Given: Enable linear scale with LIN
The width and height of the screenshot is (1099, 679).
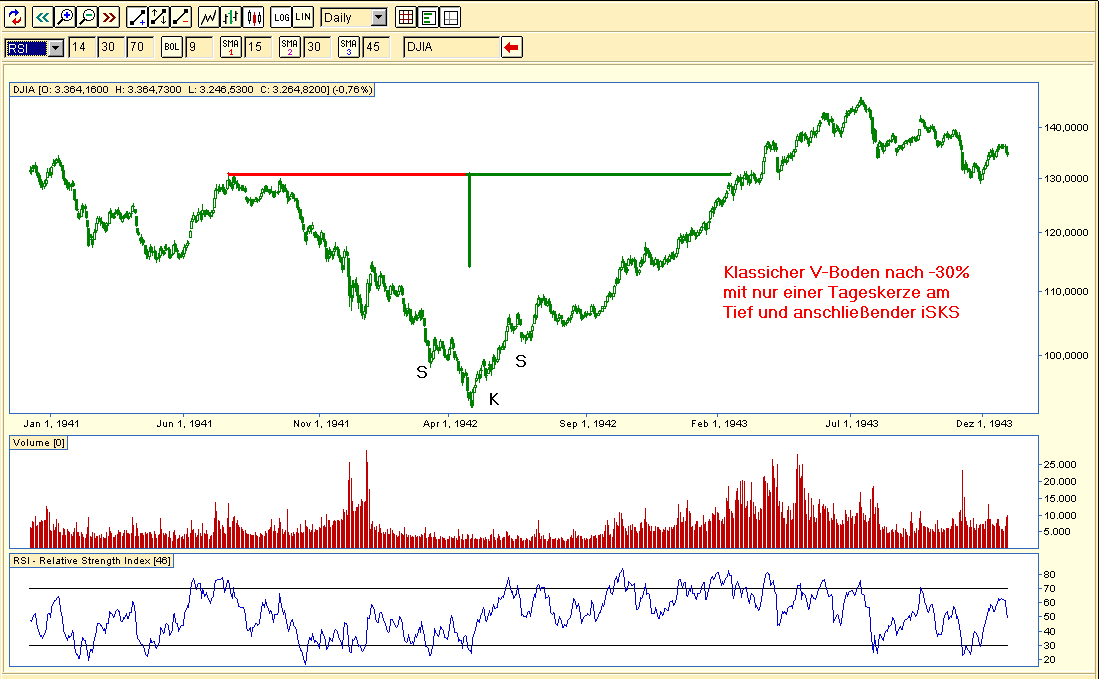Looking at the screenshot, I should (303, 17).
